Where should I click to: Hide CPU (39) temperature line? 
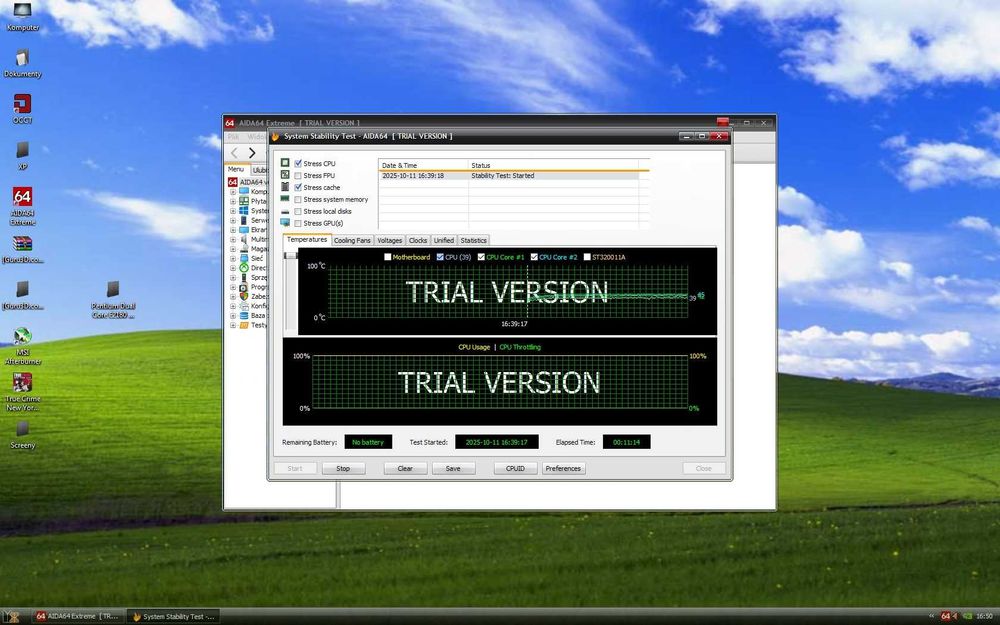[x=440, y=257]
